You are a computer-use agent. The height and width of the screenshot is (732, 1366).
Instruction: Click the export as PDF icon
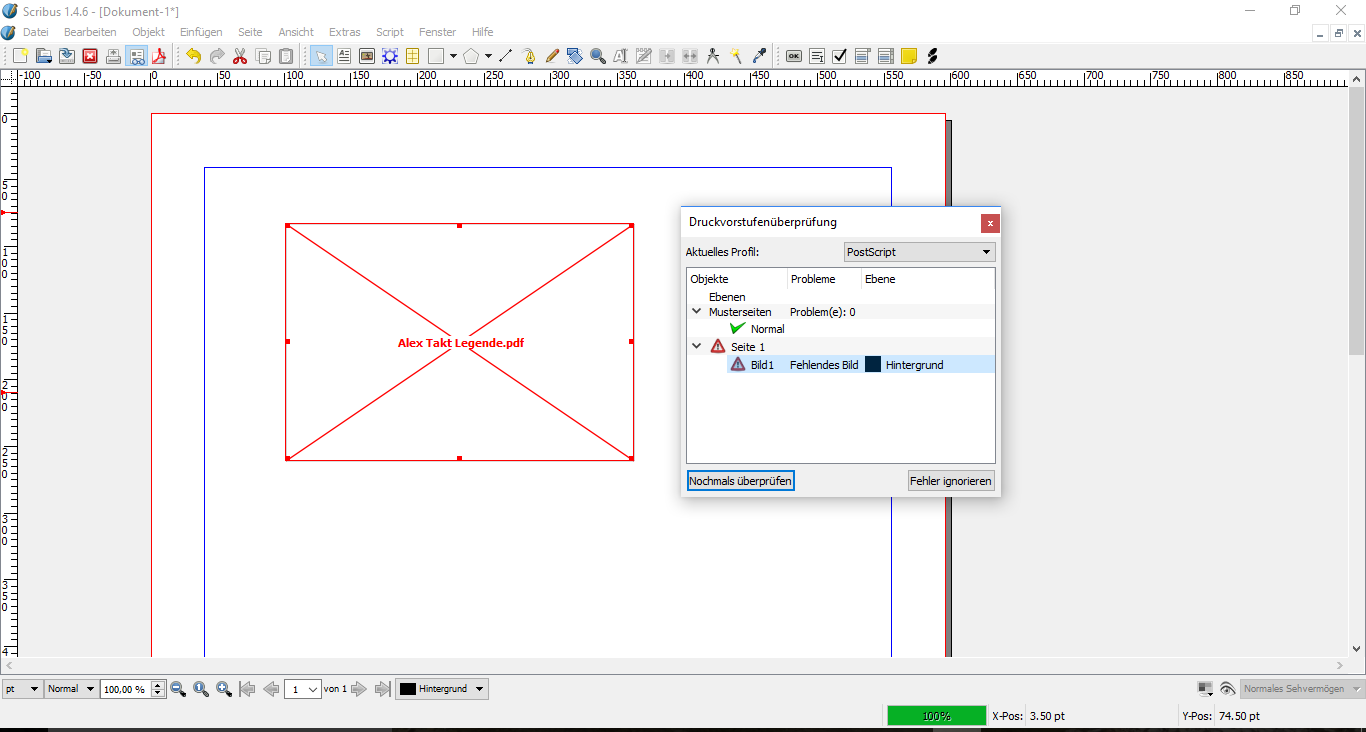158,56
